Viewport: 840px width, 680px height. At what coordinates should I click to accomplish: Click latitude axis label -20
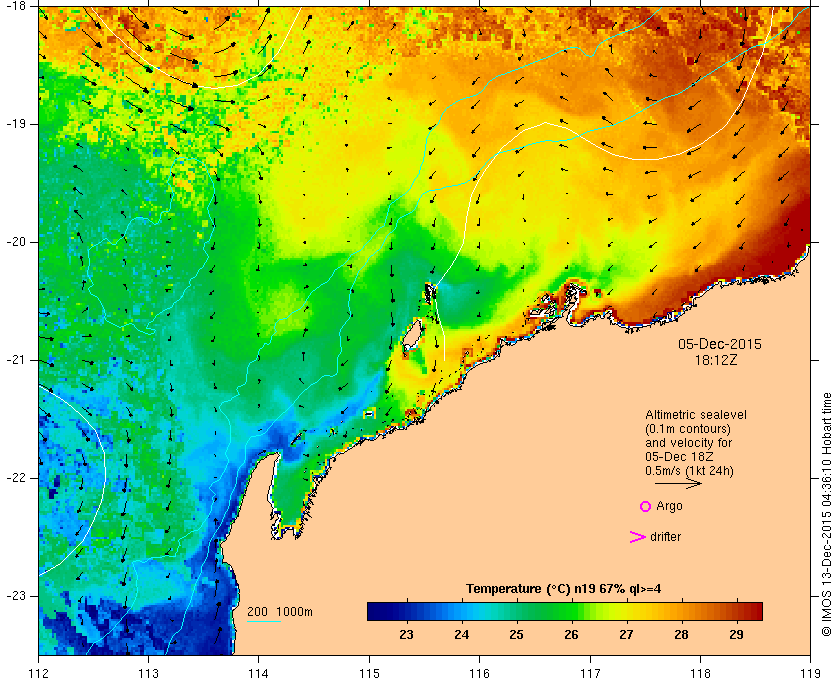point(16,242)
